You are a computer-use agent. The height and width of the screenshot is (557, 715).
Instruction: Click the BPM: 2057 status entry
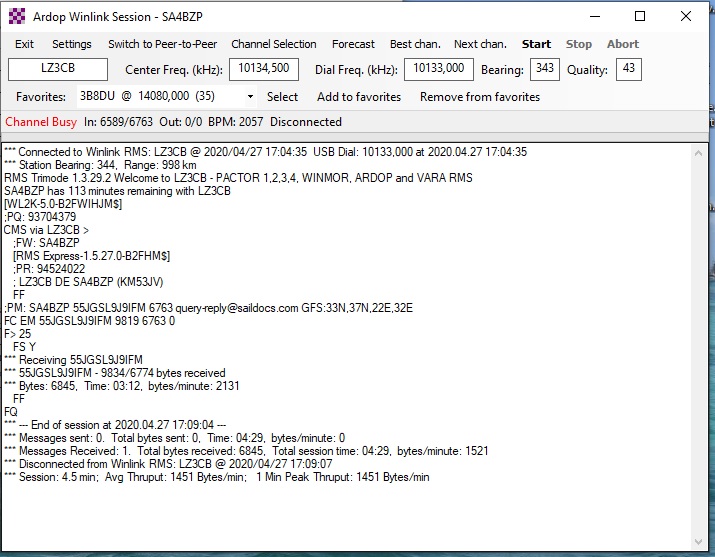coord(235,122)
